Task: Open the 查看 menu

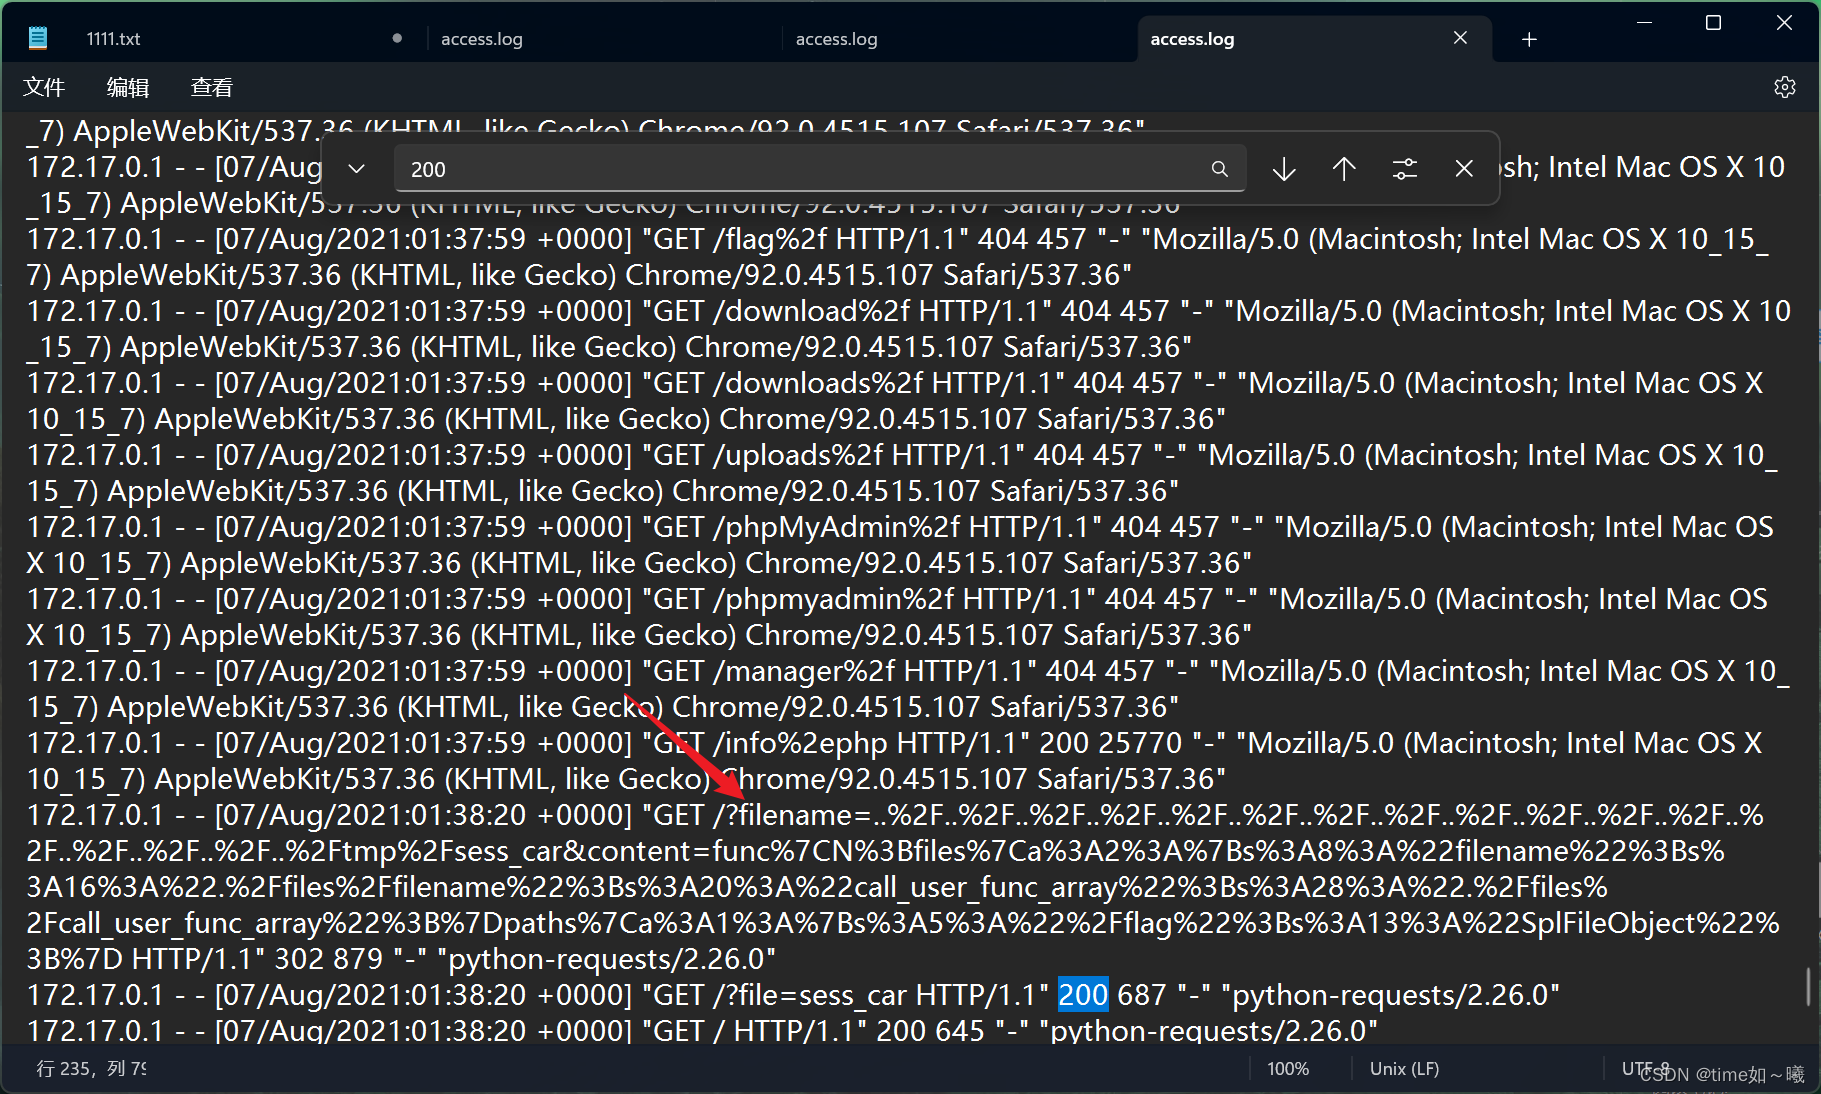Action: [x=212, y=87]
